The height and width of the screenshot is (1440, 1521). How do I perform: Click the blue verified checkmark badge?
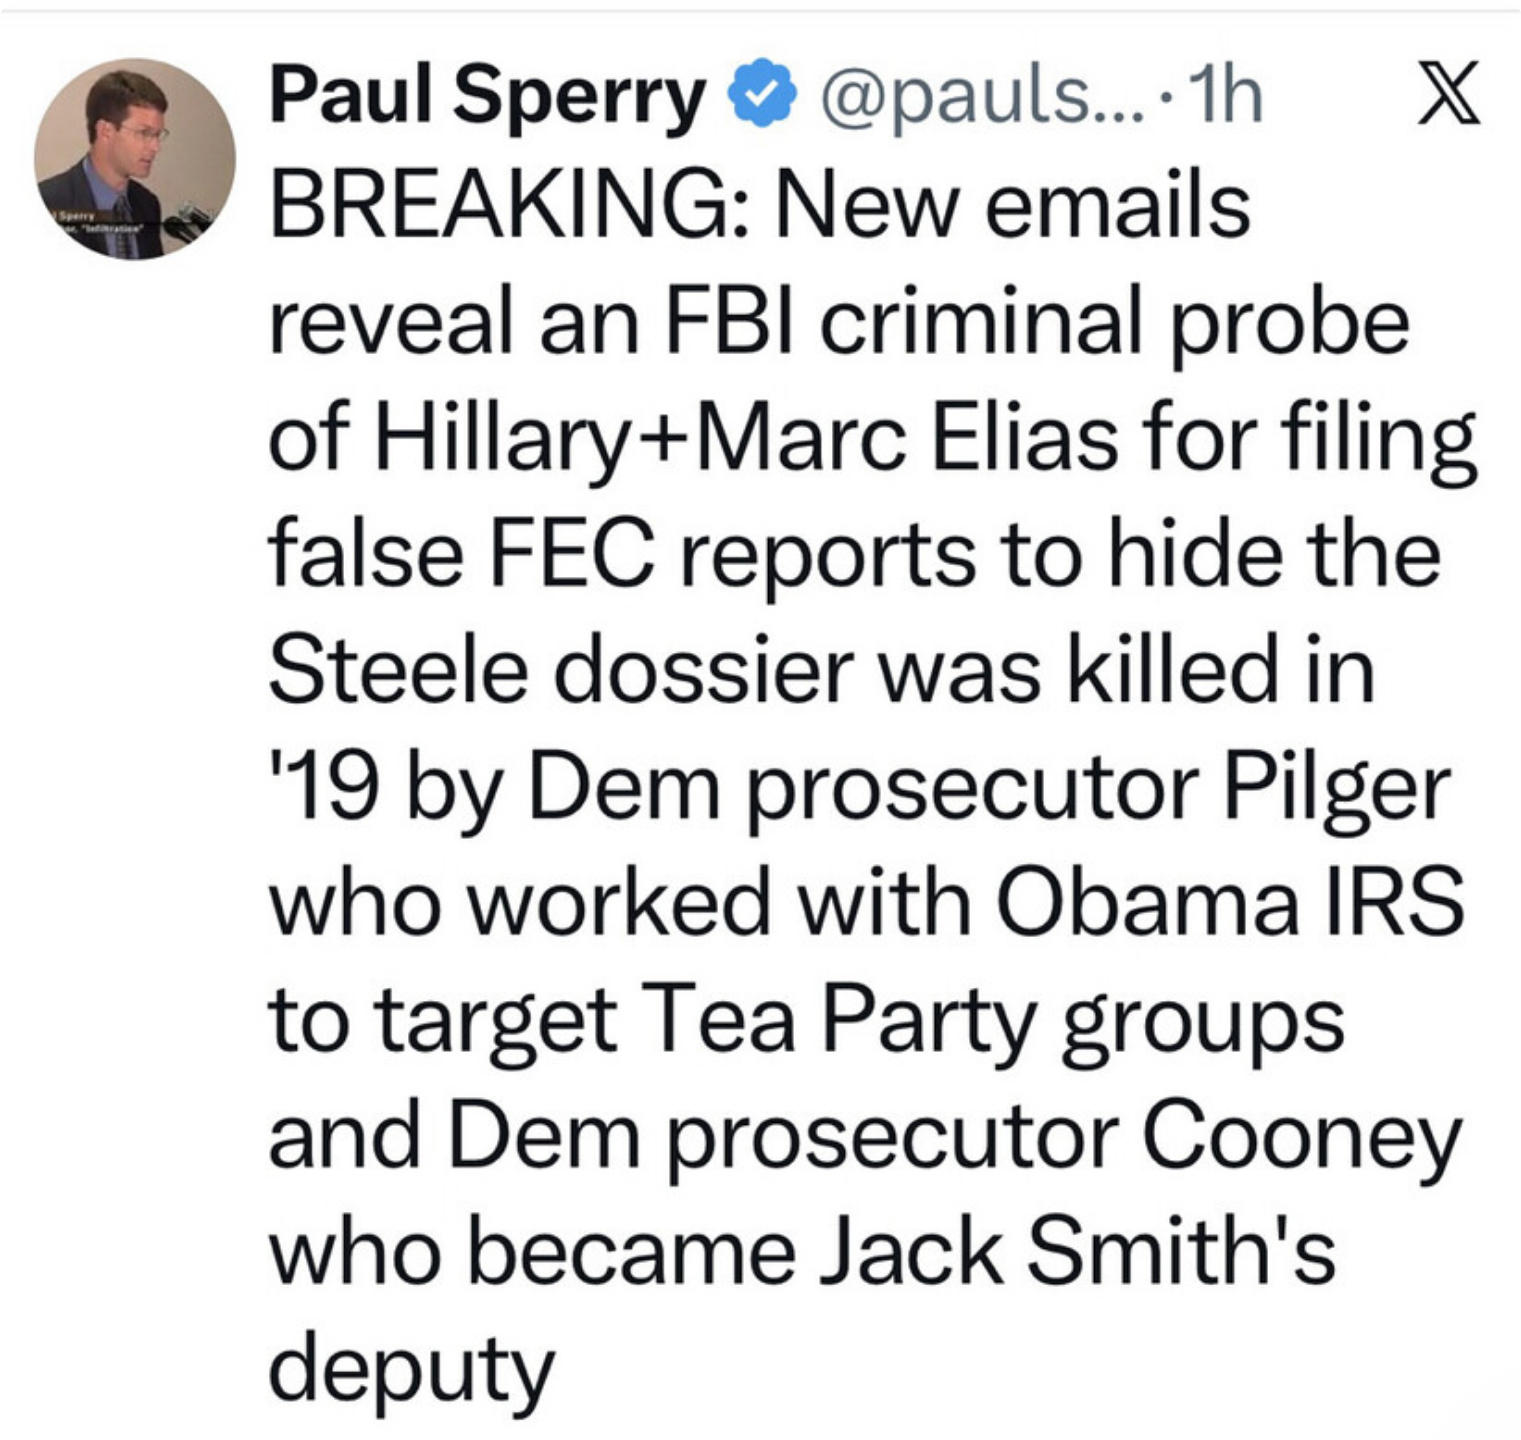tap(763, 97)
